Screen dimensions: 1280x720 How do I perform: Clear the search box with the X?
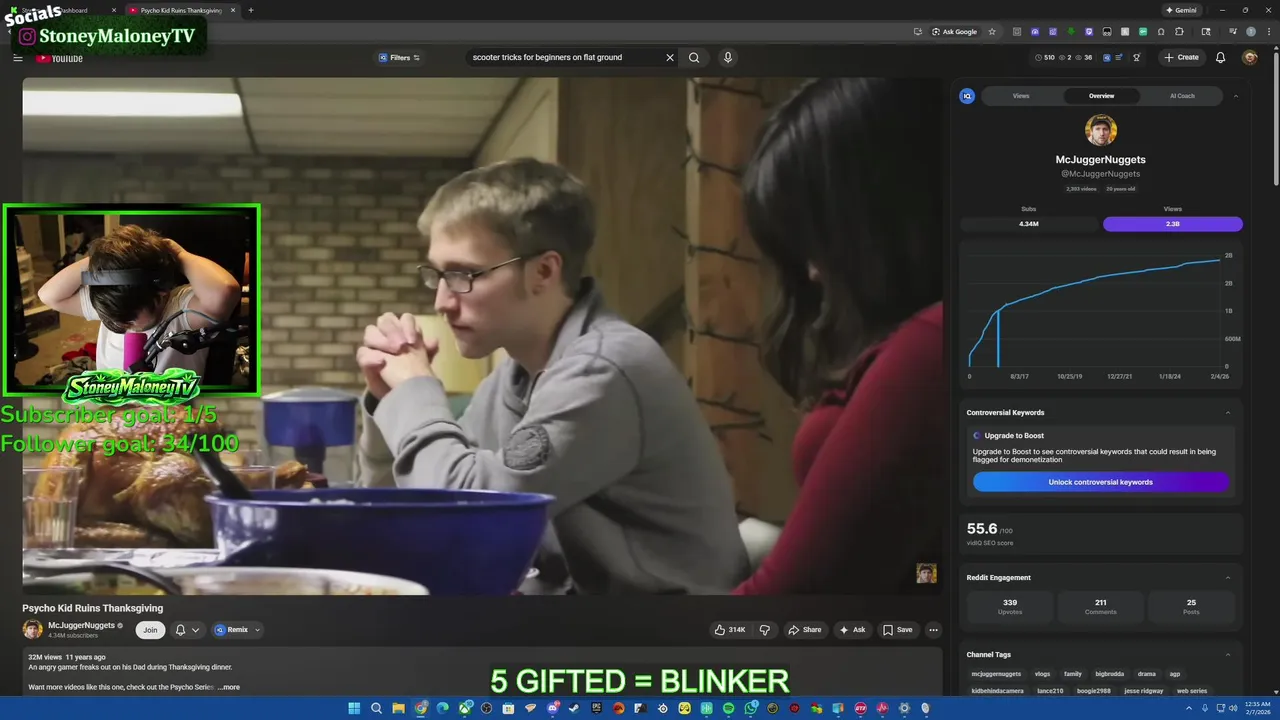point(670,58)
